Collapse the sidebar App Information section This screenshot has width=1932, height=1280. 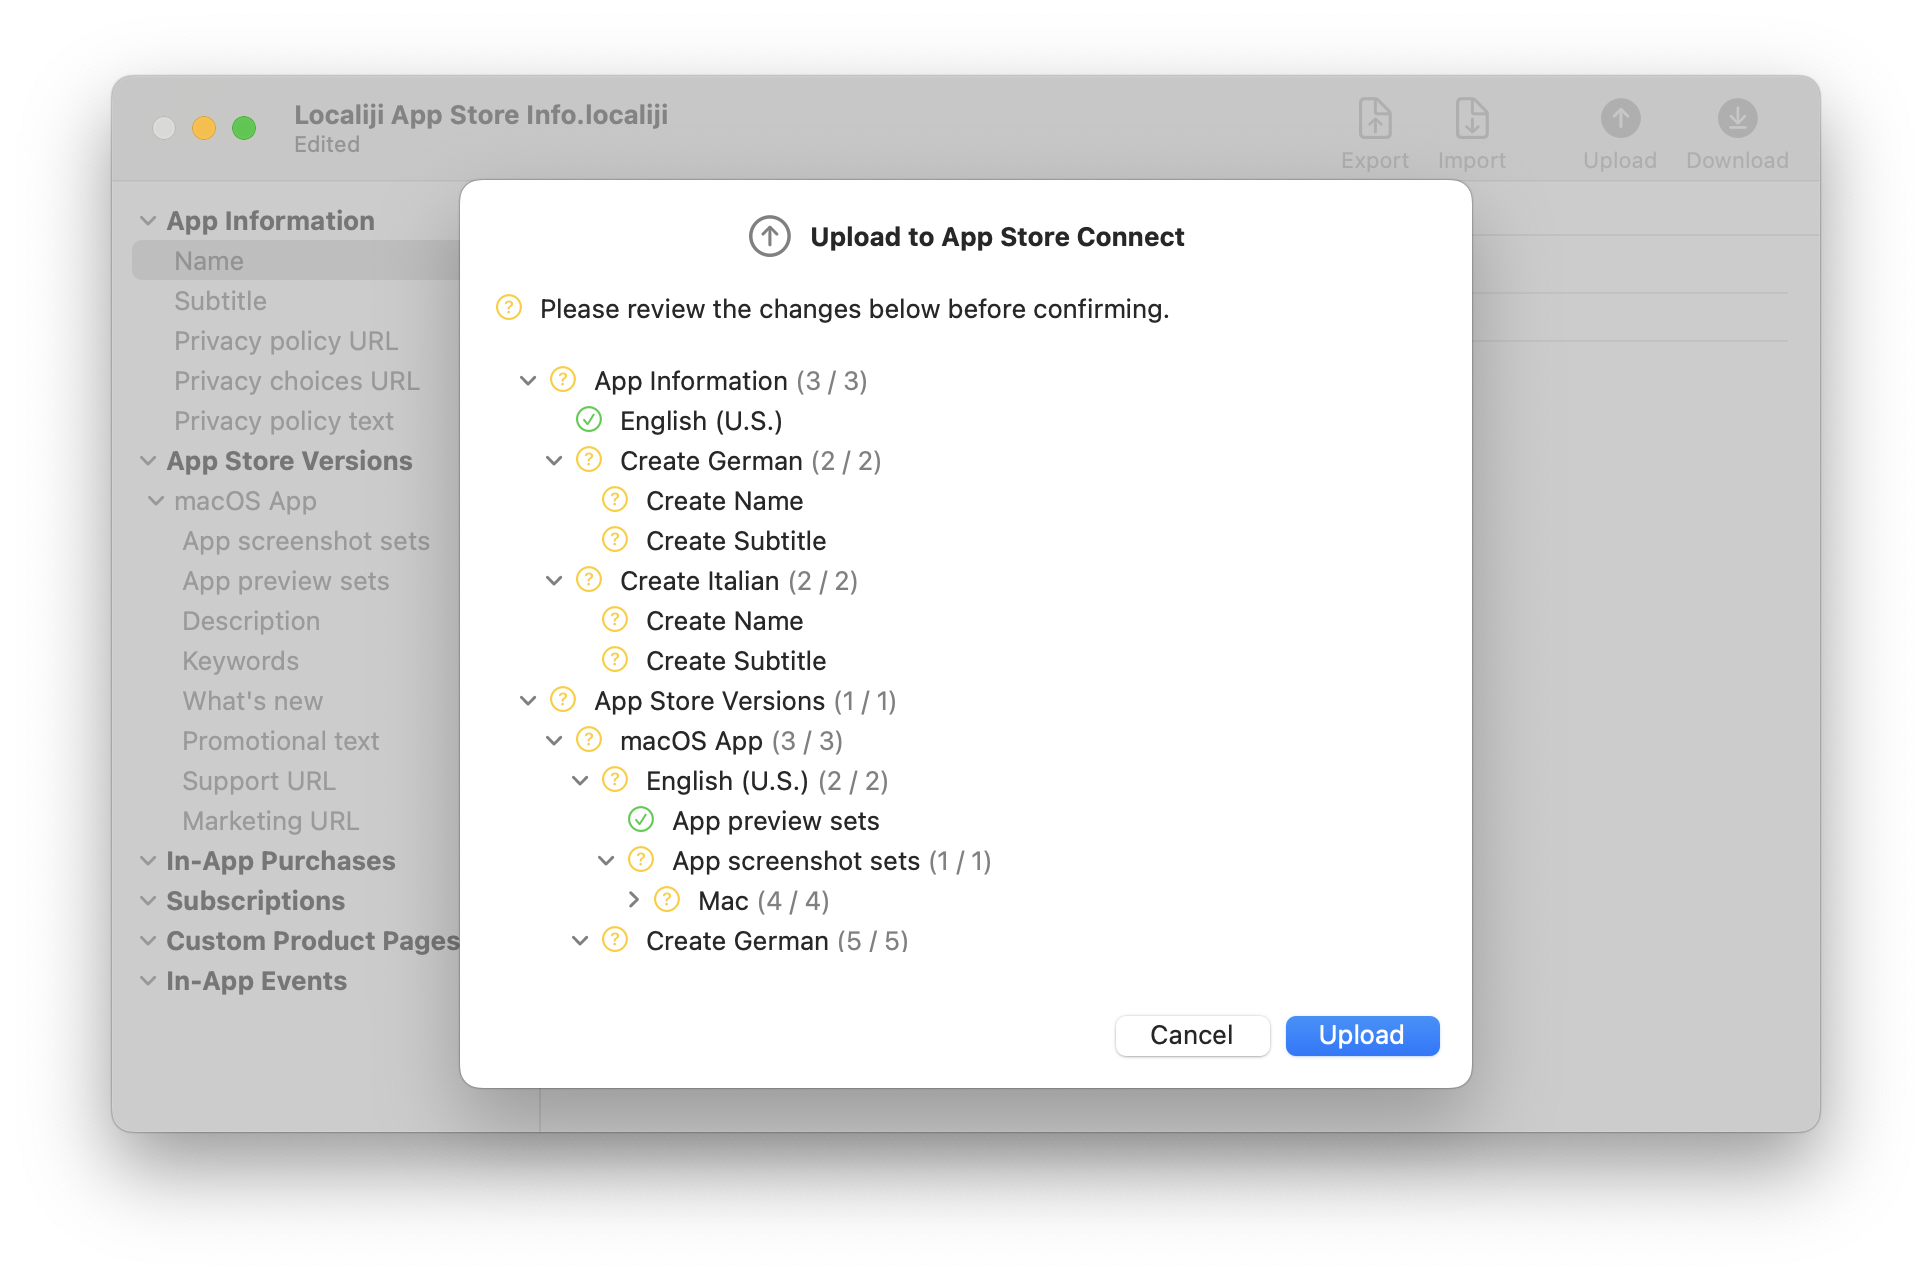[x=148, y=221]
